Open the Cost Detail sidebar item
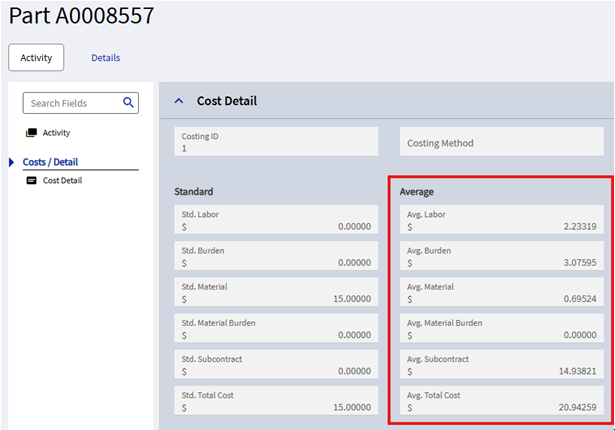The height and width of the screenshot is (430, 615). [x=62, y=181]
